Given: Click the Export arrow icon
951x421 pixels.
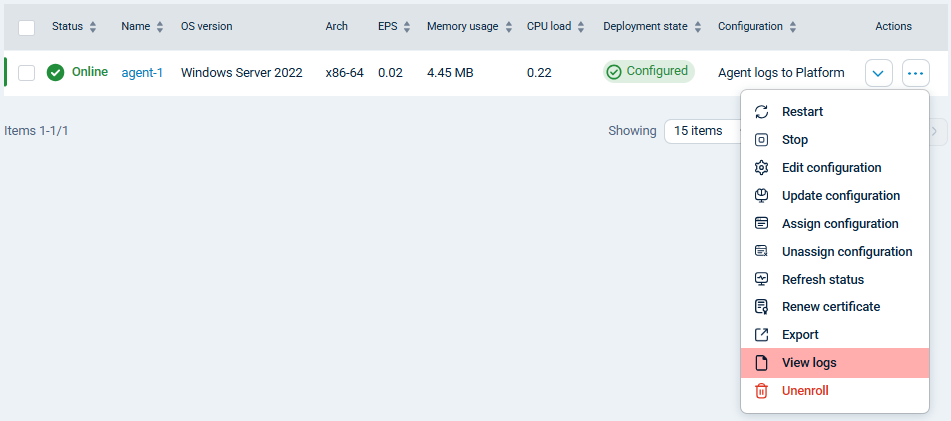Looking at the screenshot, I should pyautogui.click(x=761, y=335).
